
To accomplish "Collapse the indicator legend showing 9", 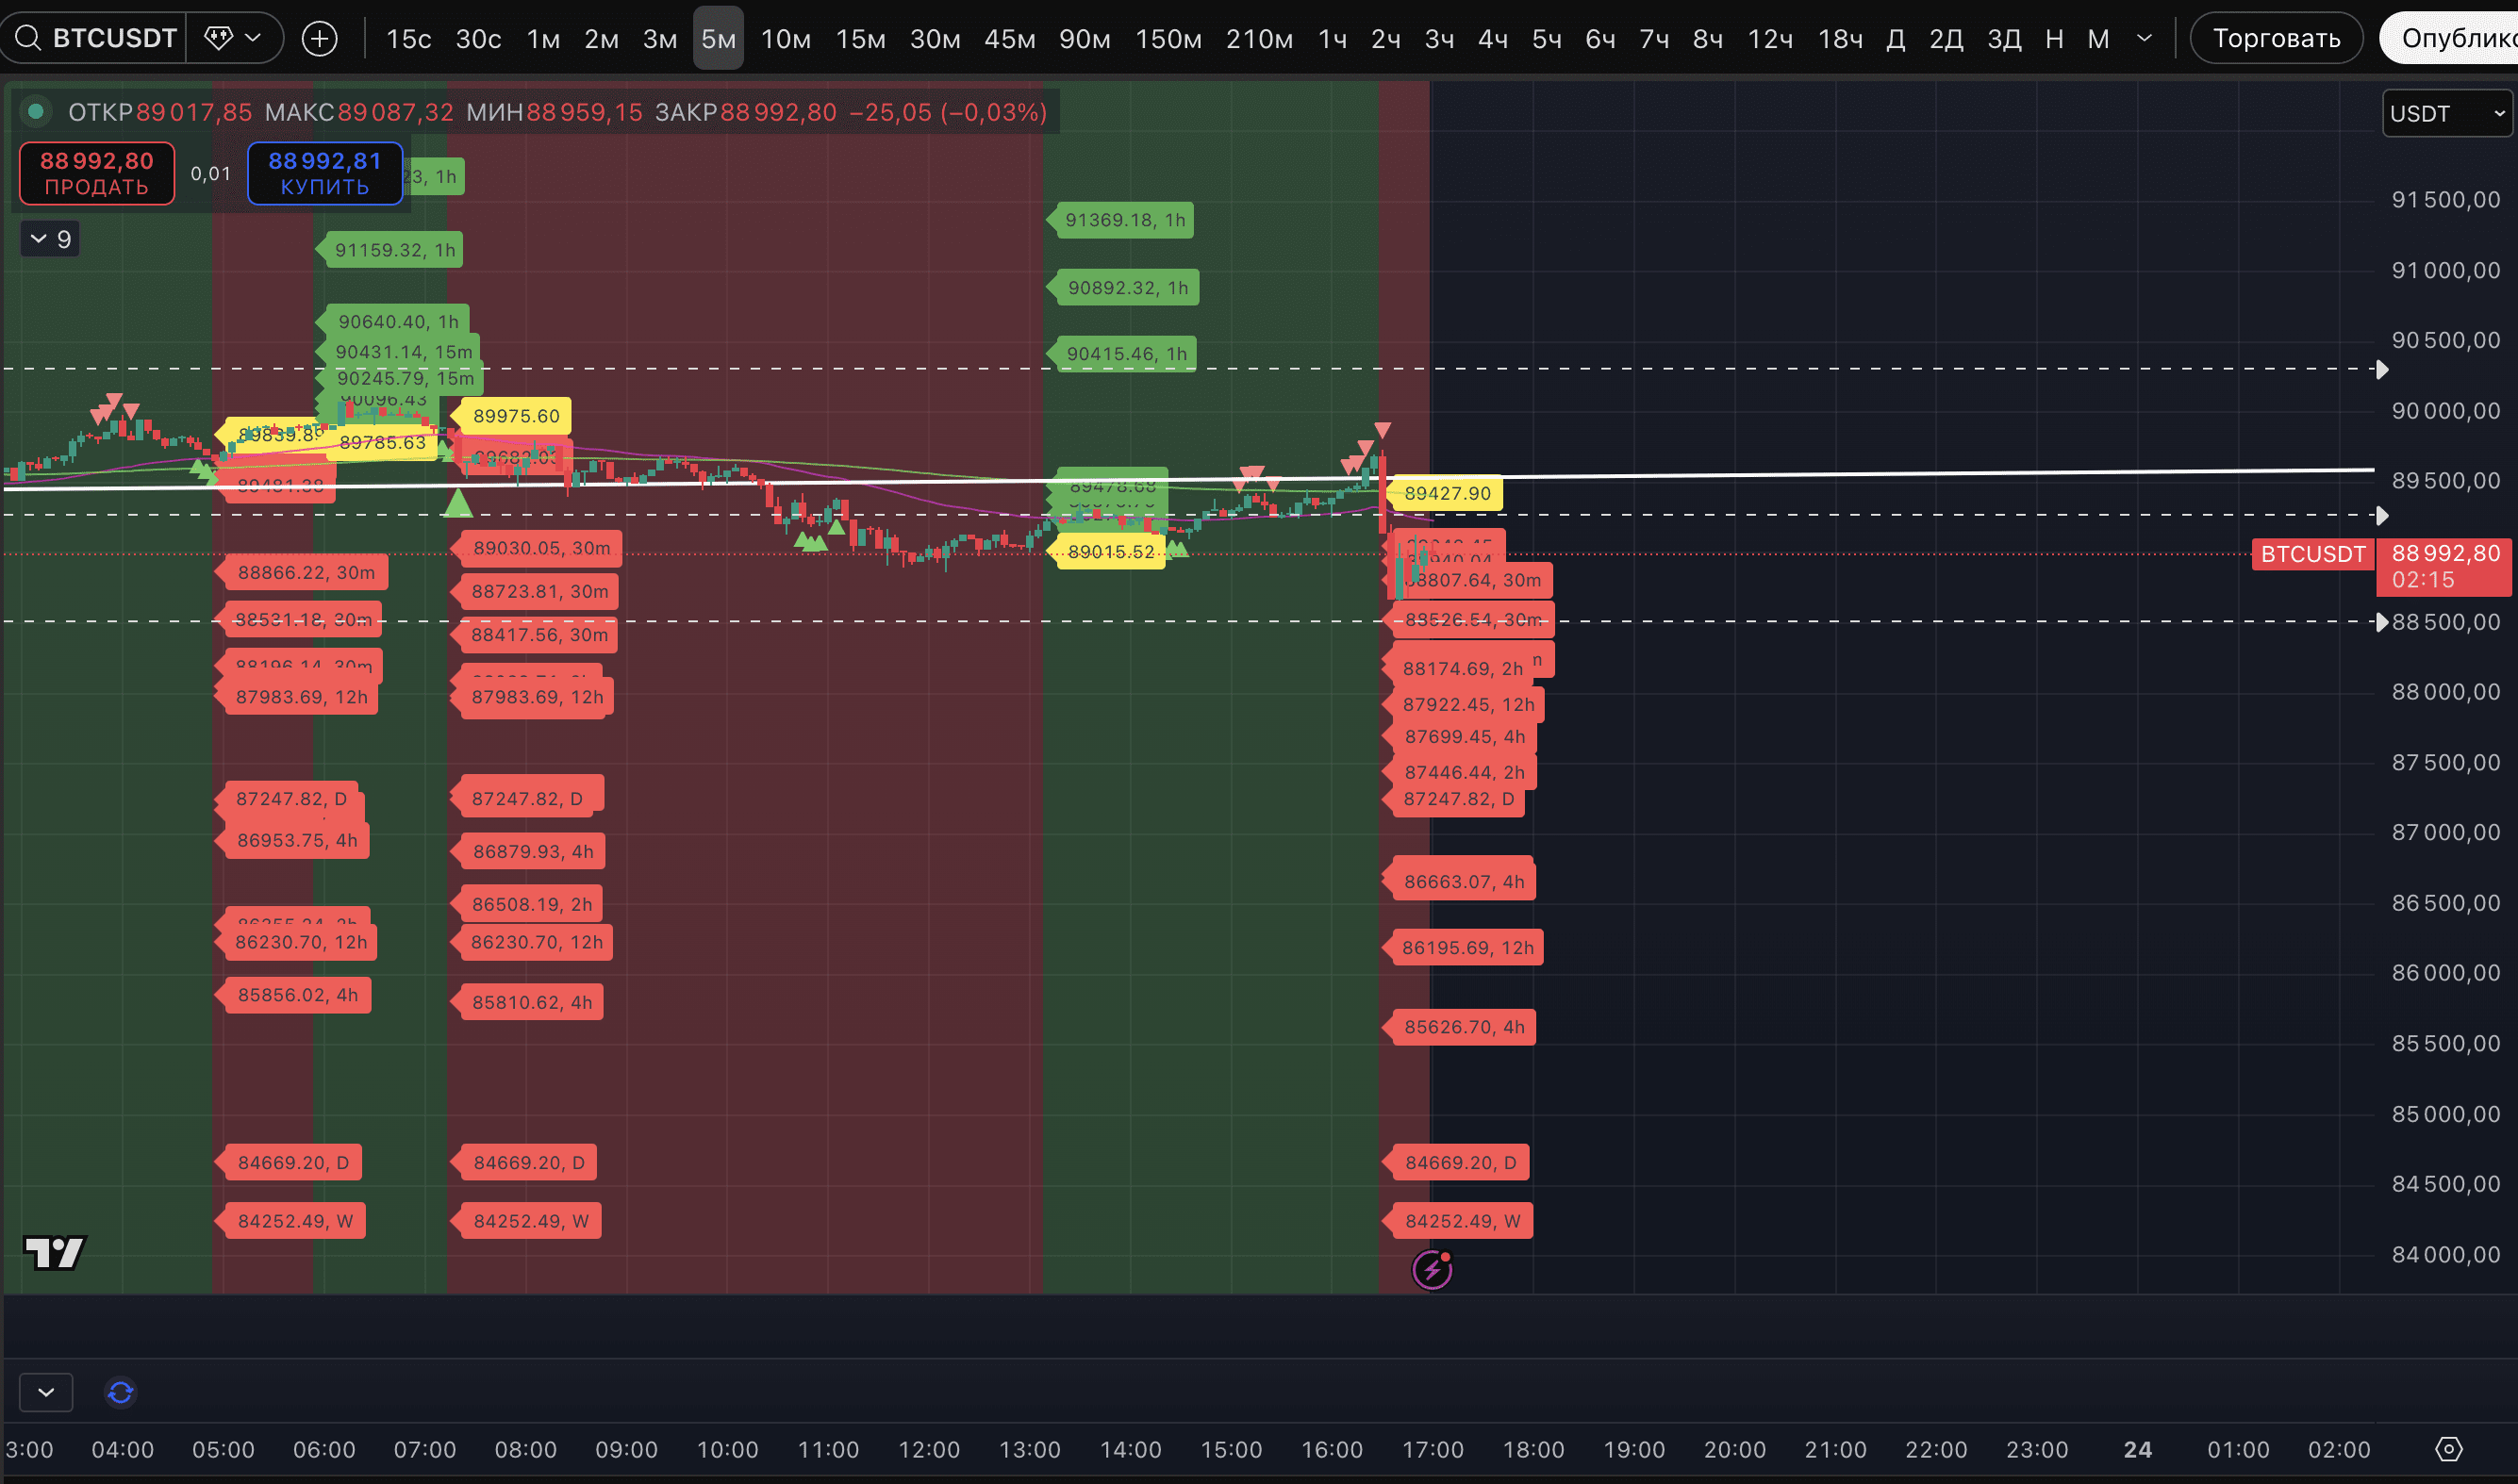I will [50, 239].
